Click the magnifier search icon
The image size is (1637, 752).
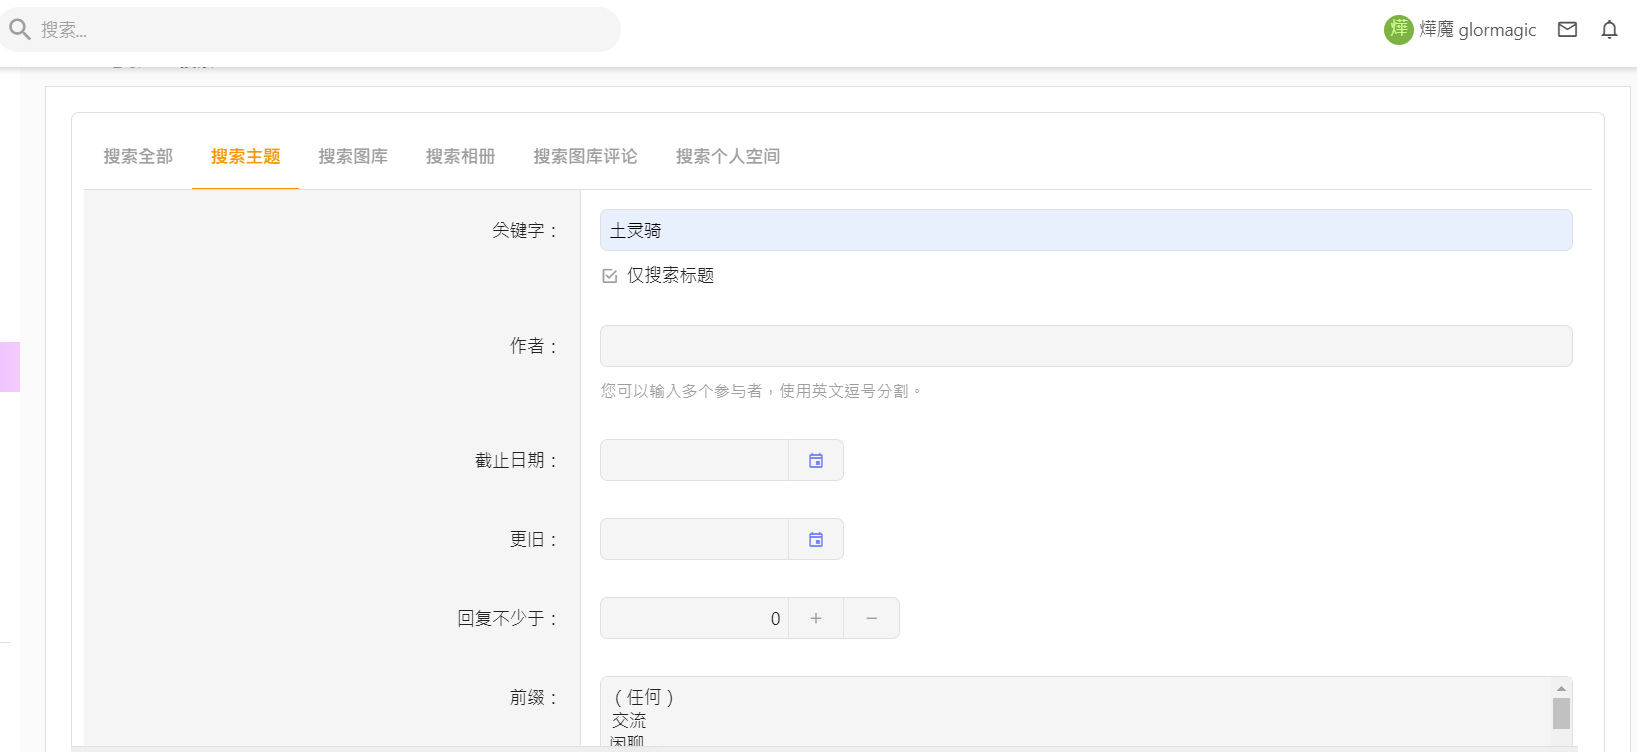click(x=20, y=30)
